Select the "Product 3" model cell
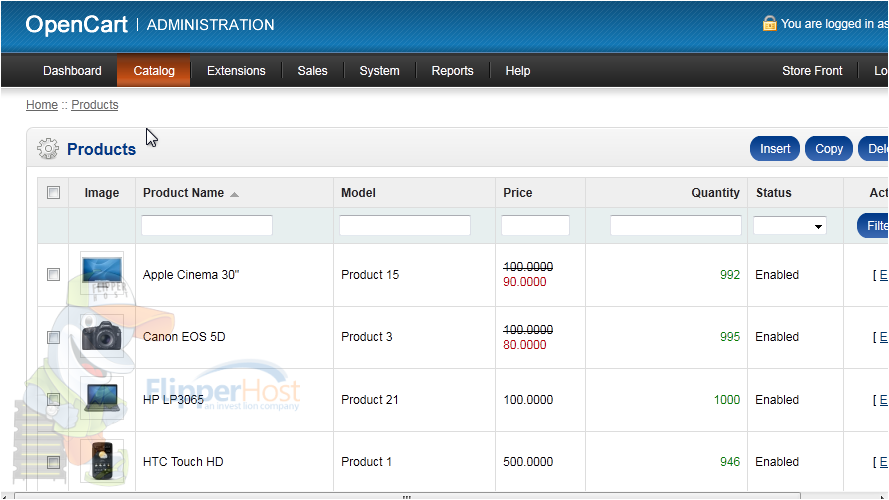The width and height of the screenshot is (889, 500). (366, 337)
